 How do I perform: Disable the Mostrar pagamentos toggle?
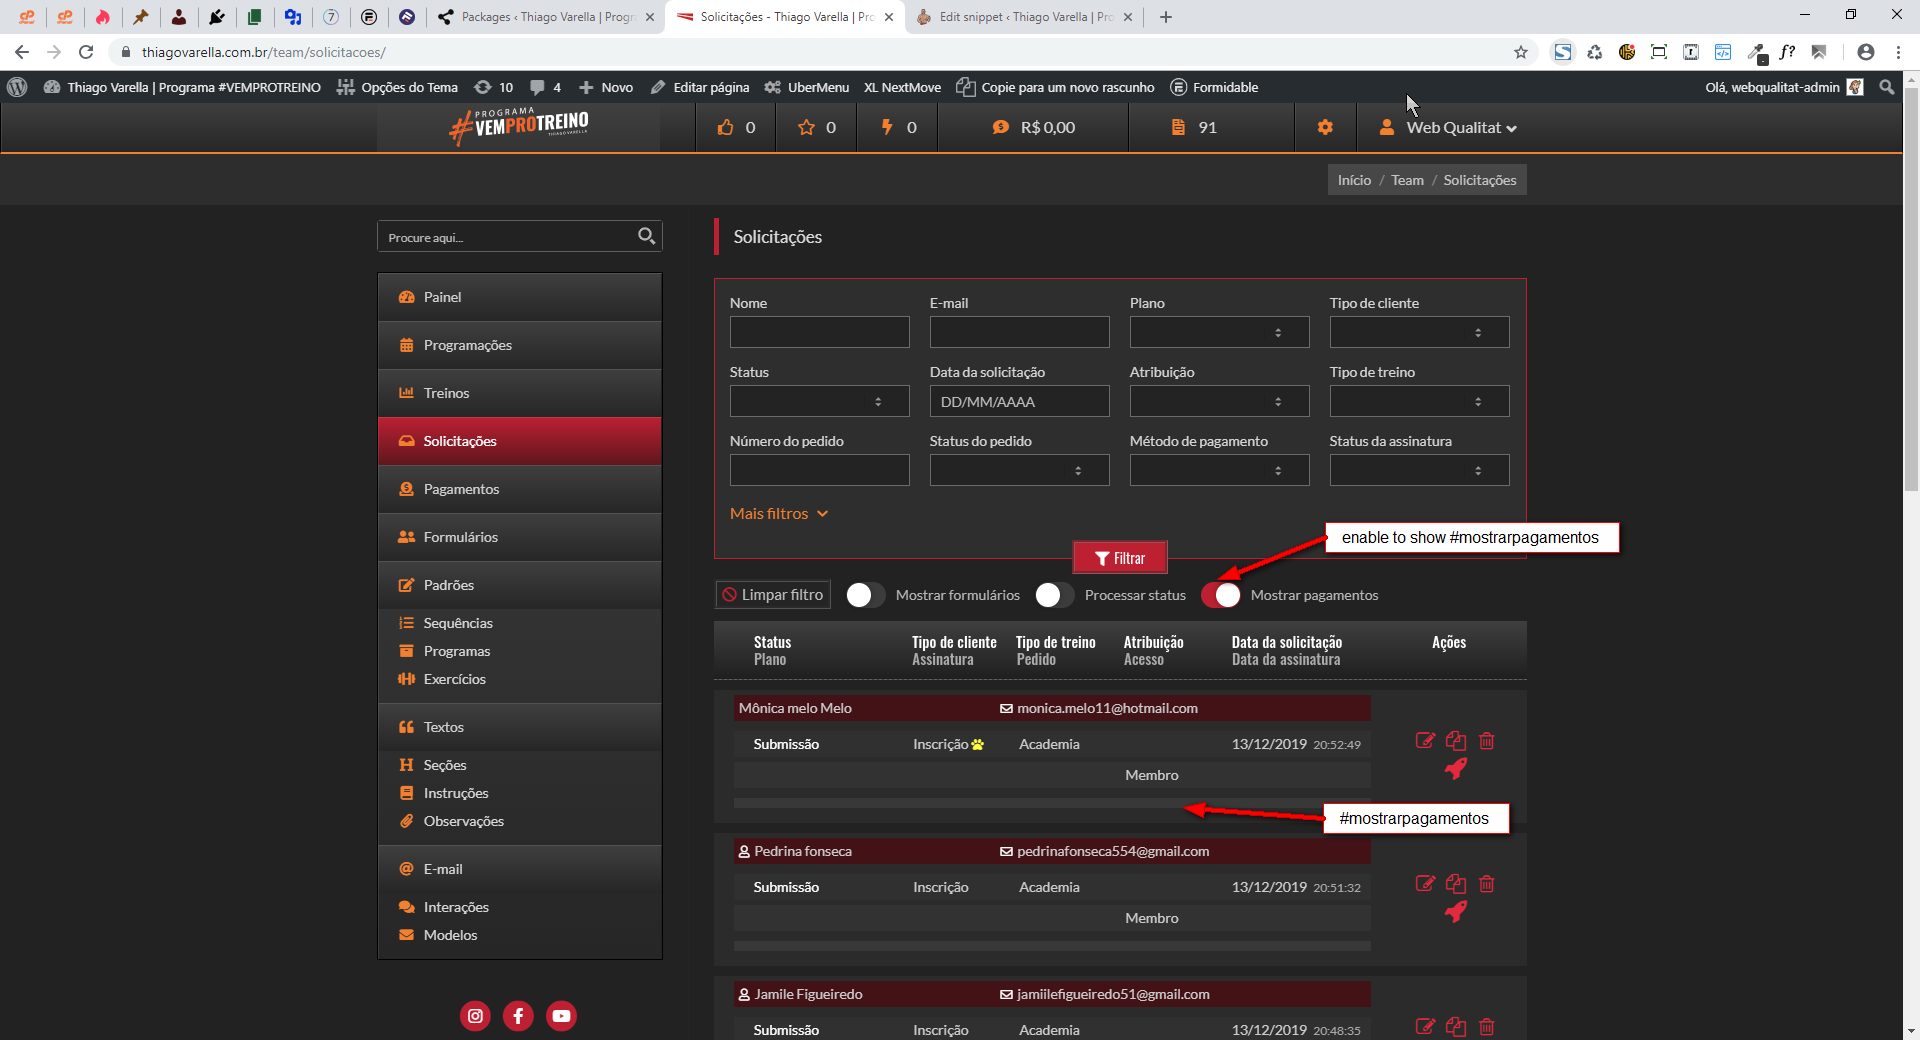(x=1221, y=595)
